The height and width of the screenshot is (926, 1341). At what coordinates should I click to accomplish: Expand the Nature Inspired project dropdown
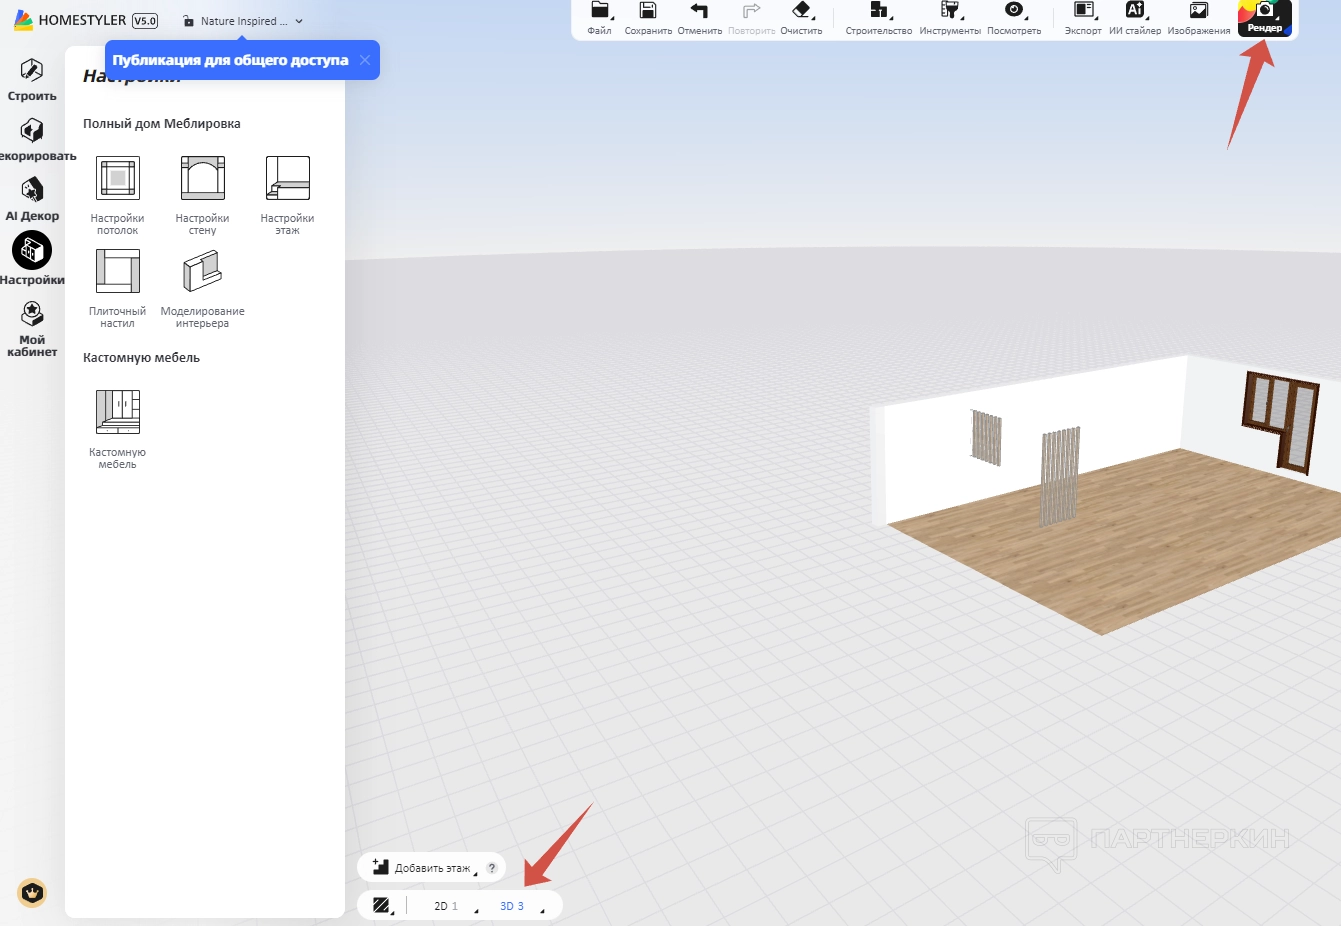click(298, 21)
